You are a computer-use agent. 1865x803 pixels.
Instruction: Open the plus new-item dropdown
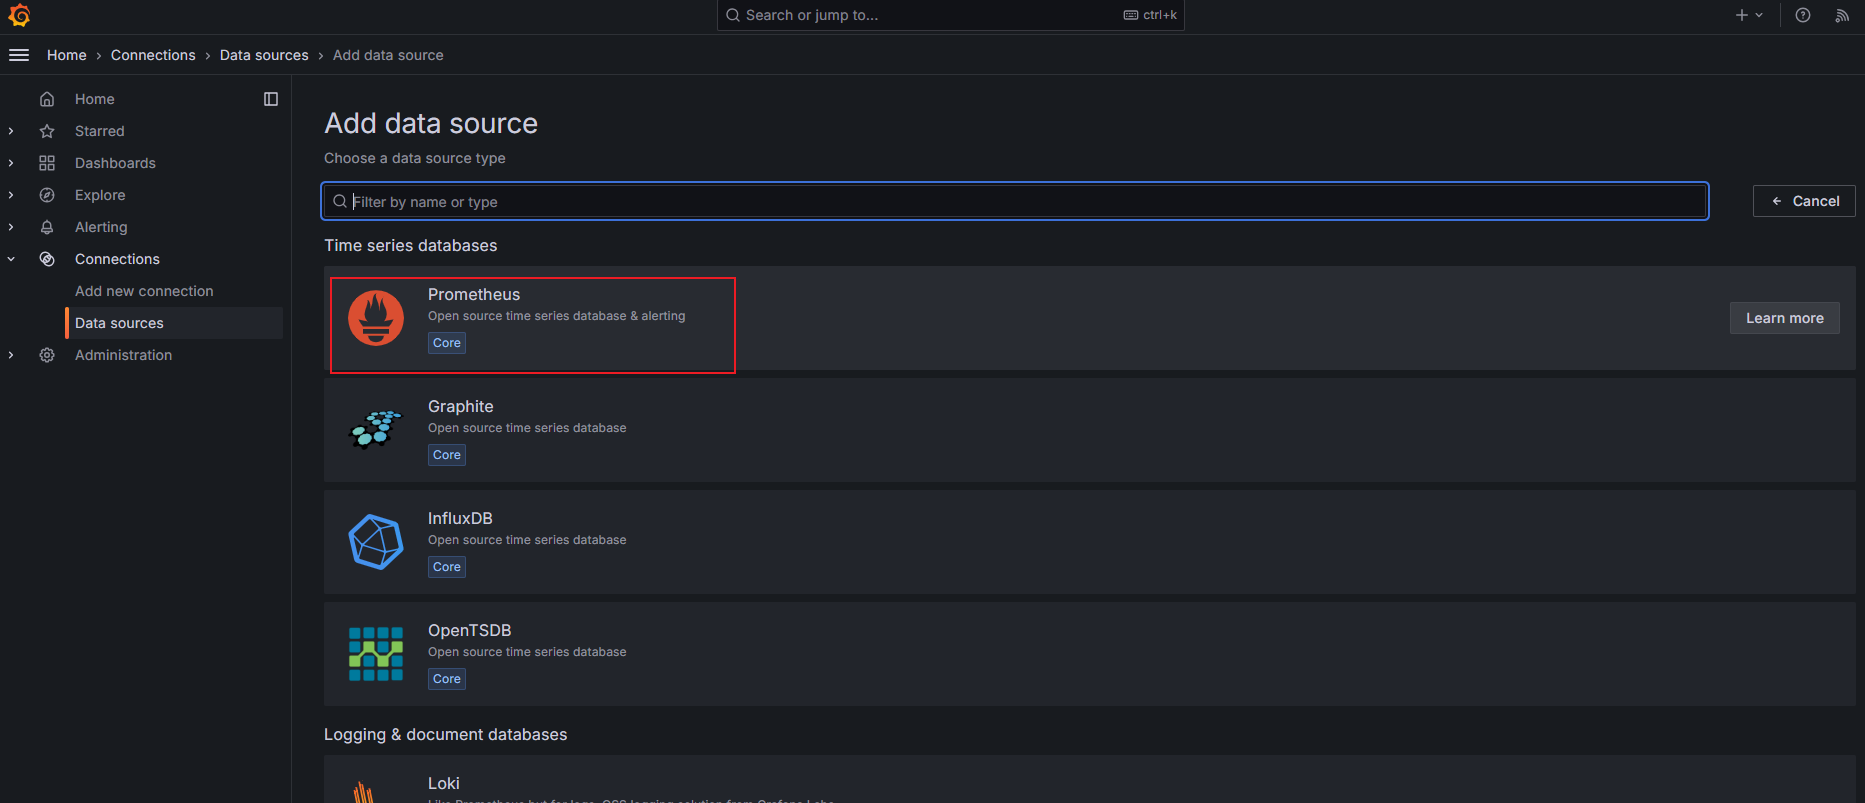tap(1749, 15)
